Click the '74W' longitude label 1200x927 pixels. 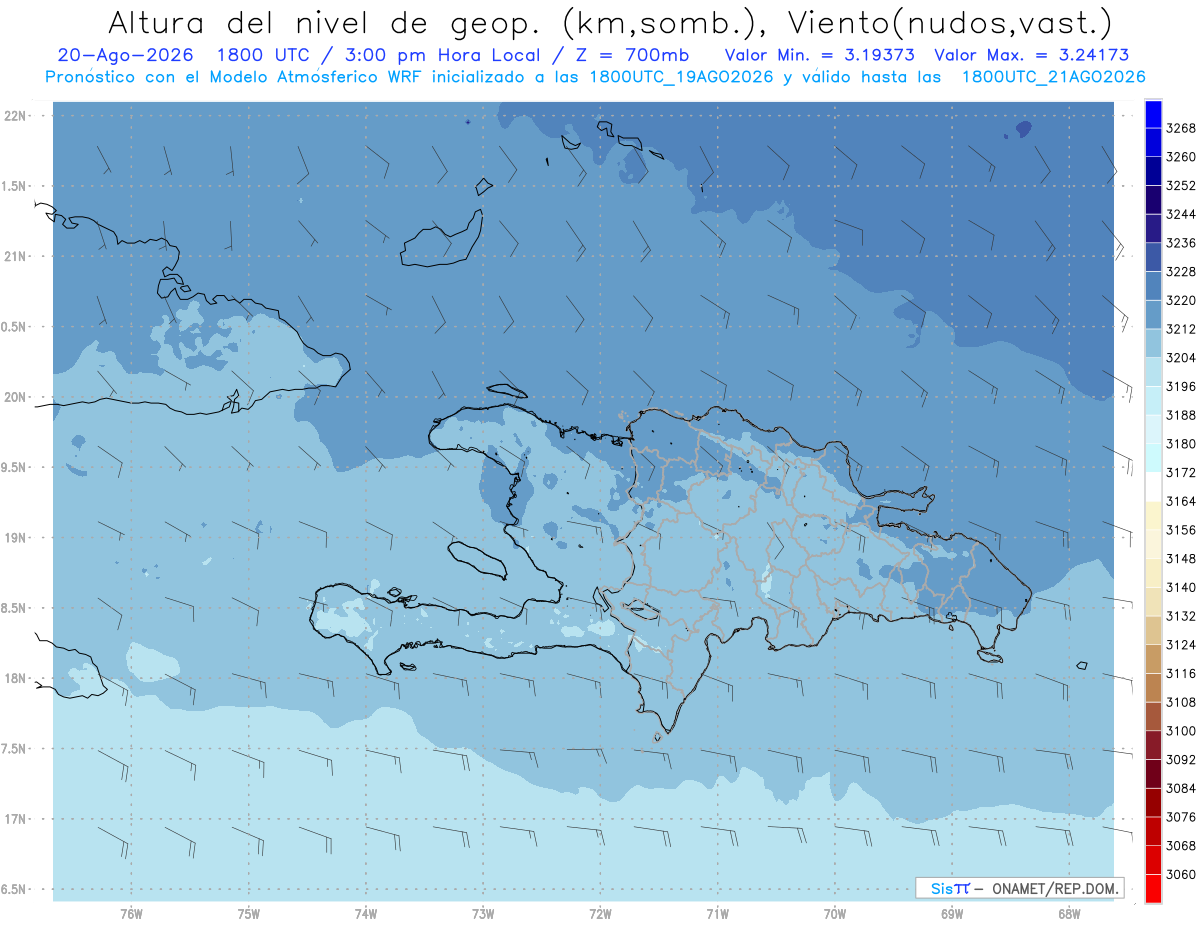366,914
